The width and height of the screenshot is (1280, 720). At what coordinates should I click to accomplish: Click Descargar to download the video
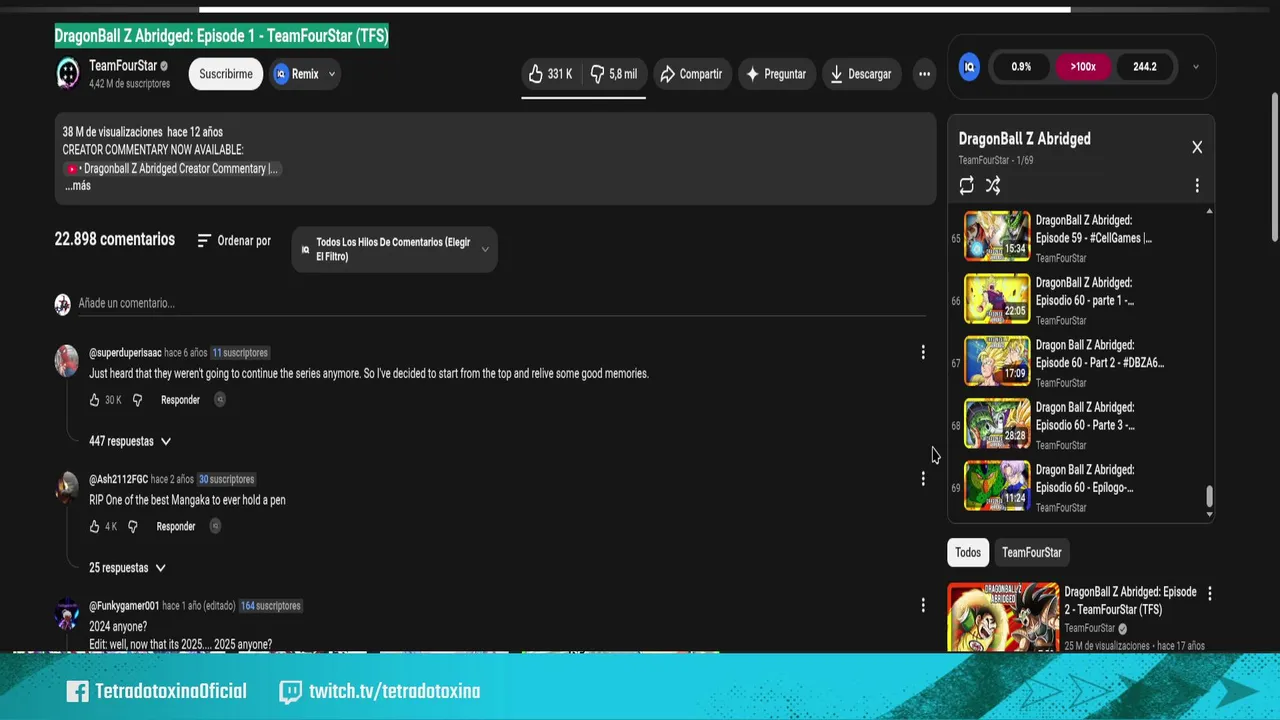[860, 74]
